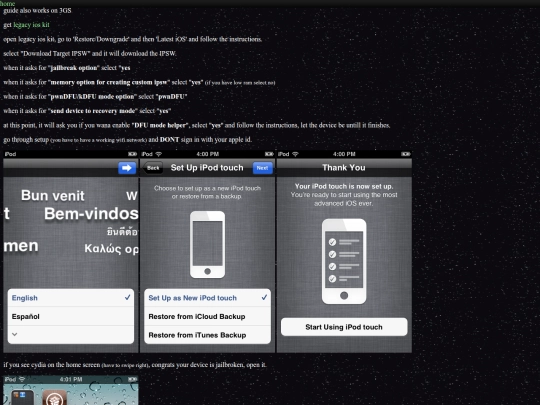Image resolution: width=540 pixels, height=405 pixels.
Task: Click the checklist iPod illustration
Action: (x=344, y=261)
